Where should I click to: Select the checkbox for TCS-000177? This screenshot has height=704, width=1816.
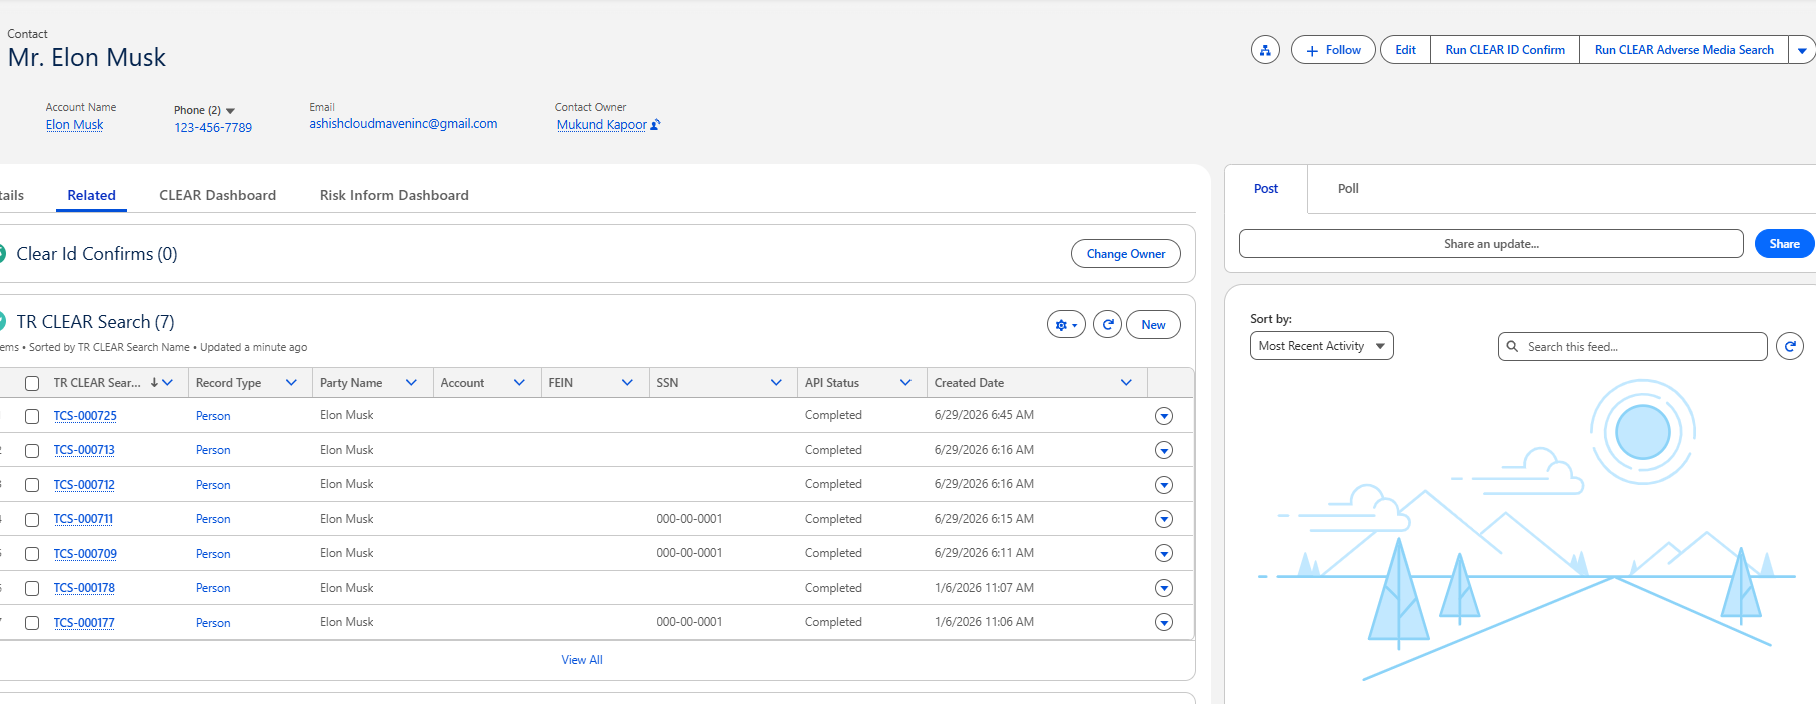point(32,623)
